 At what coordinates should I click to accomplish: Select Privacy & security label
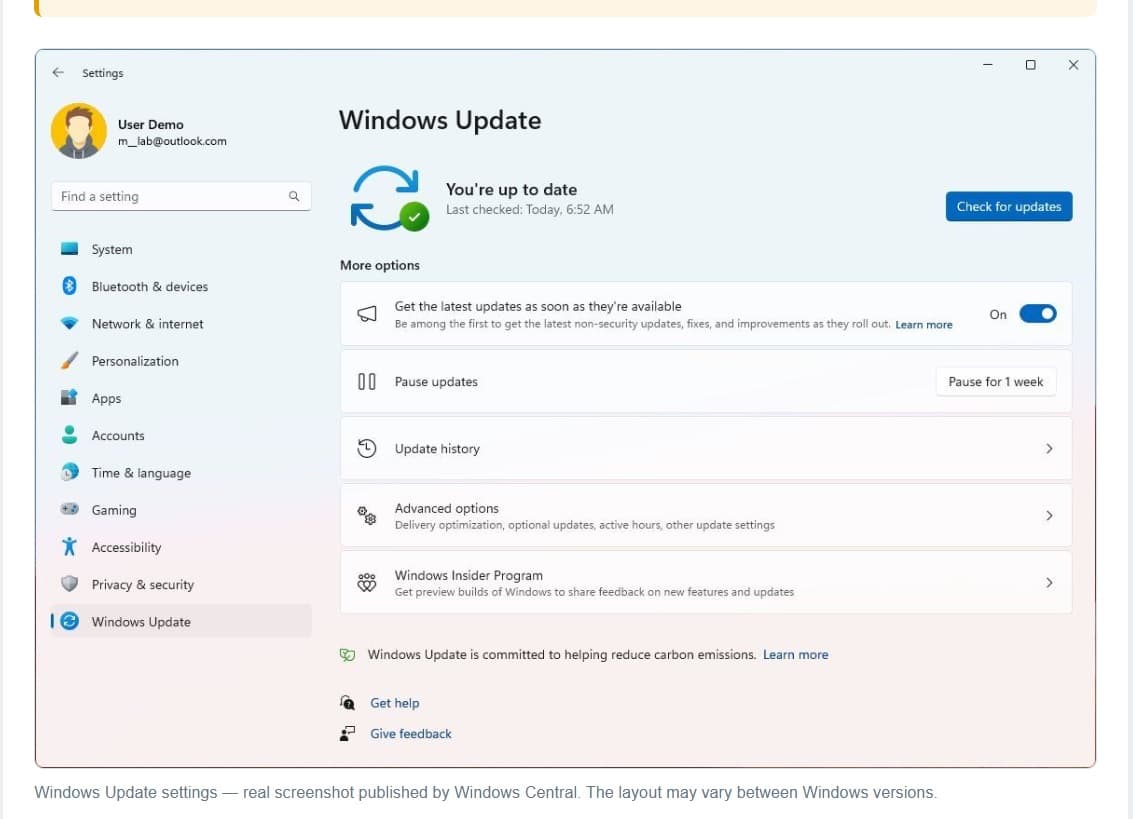click(x=142, y=584)
